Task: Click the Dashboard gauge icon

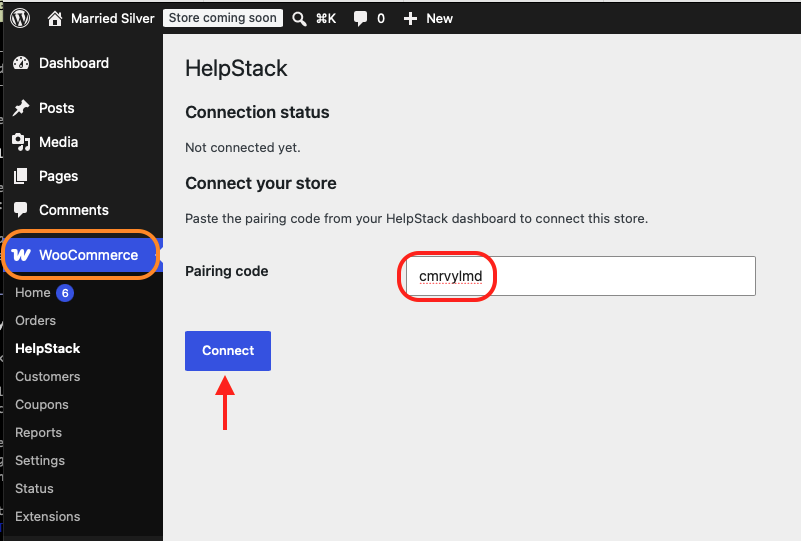Action: pyautogui.click(x=21, y=63)
